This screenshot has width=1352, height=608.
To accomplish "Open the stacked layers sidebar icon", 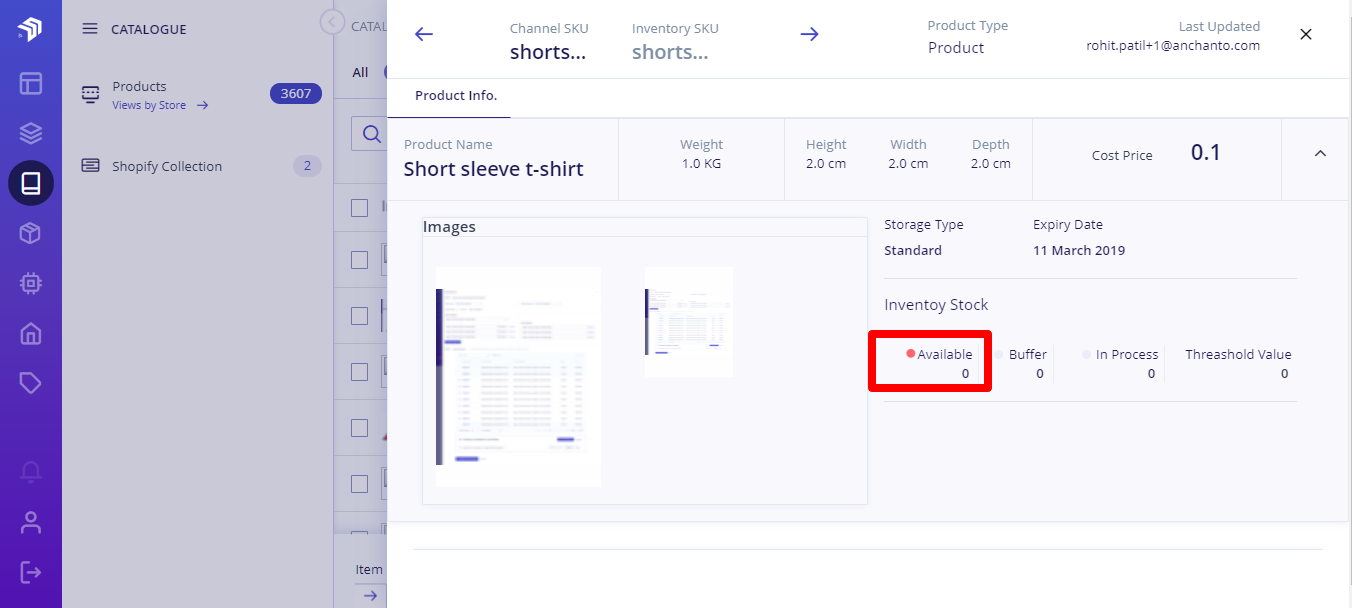I will [x=31, y=133].
